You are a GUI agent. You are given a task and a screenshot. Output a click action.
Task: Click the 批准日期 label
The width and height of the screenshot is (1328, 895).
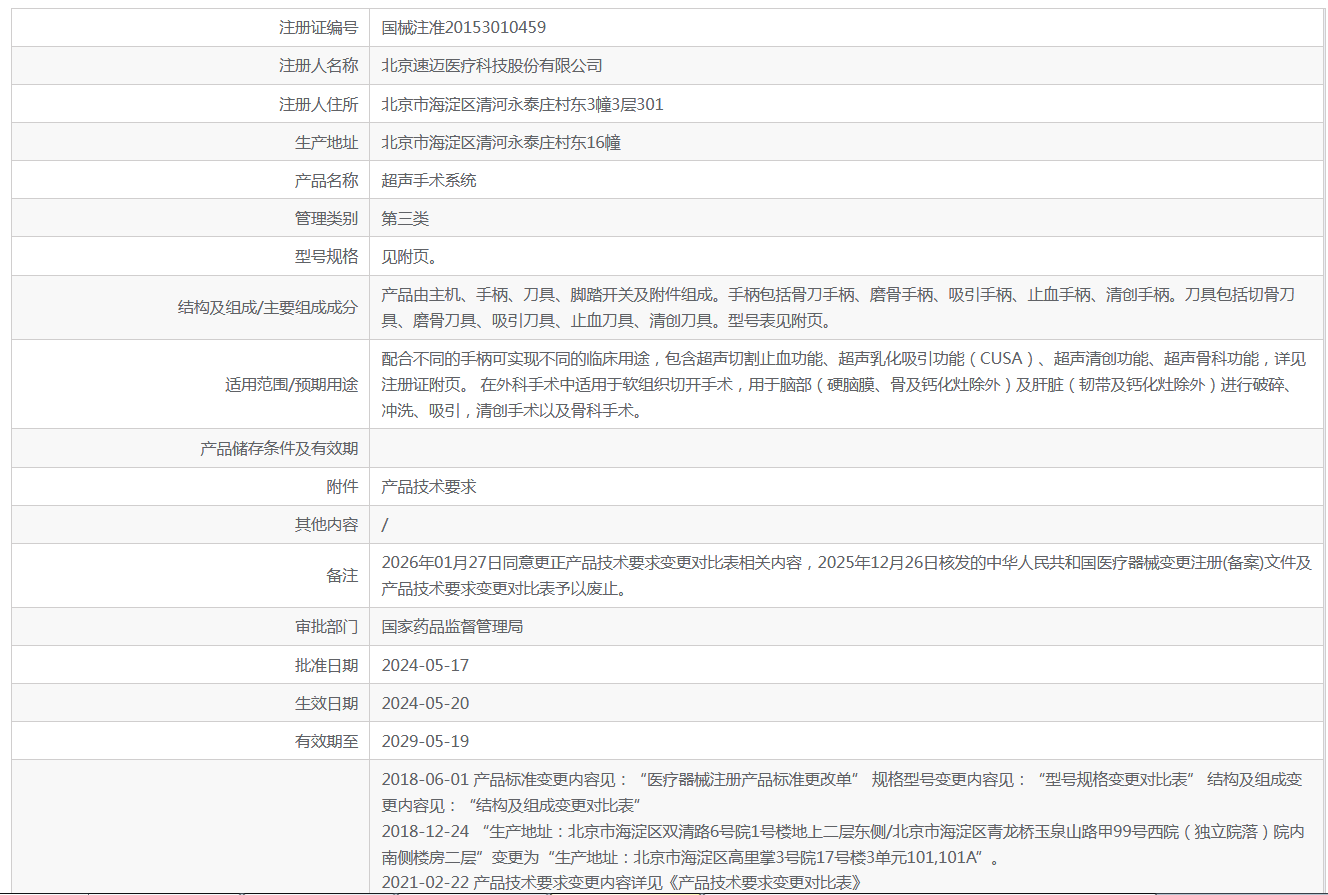pyautogui.click(x=326, y=664)
